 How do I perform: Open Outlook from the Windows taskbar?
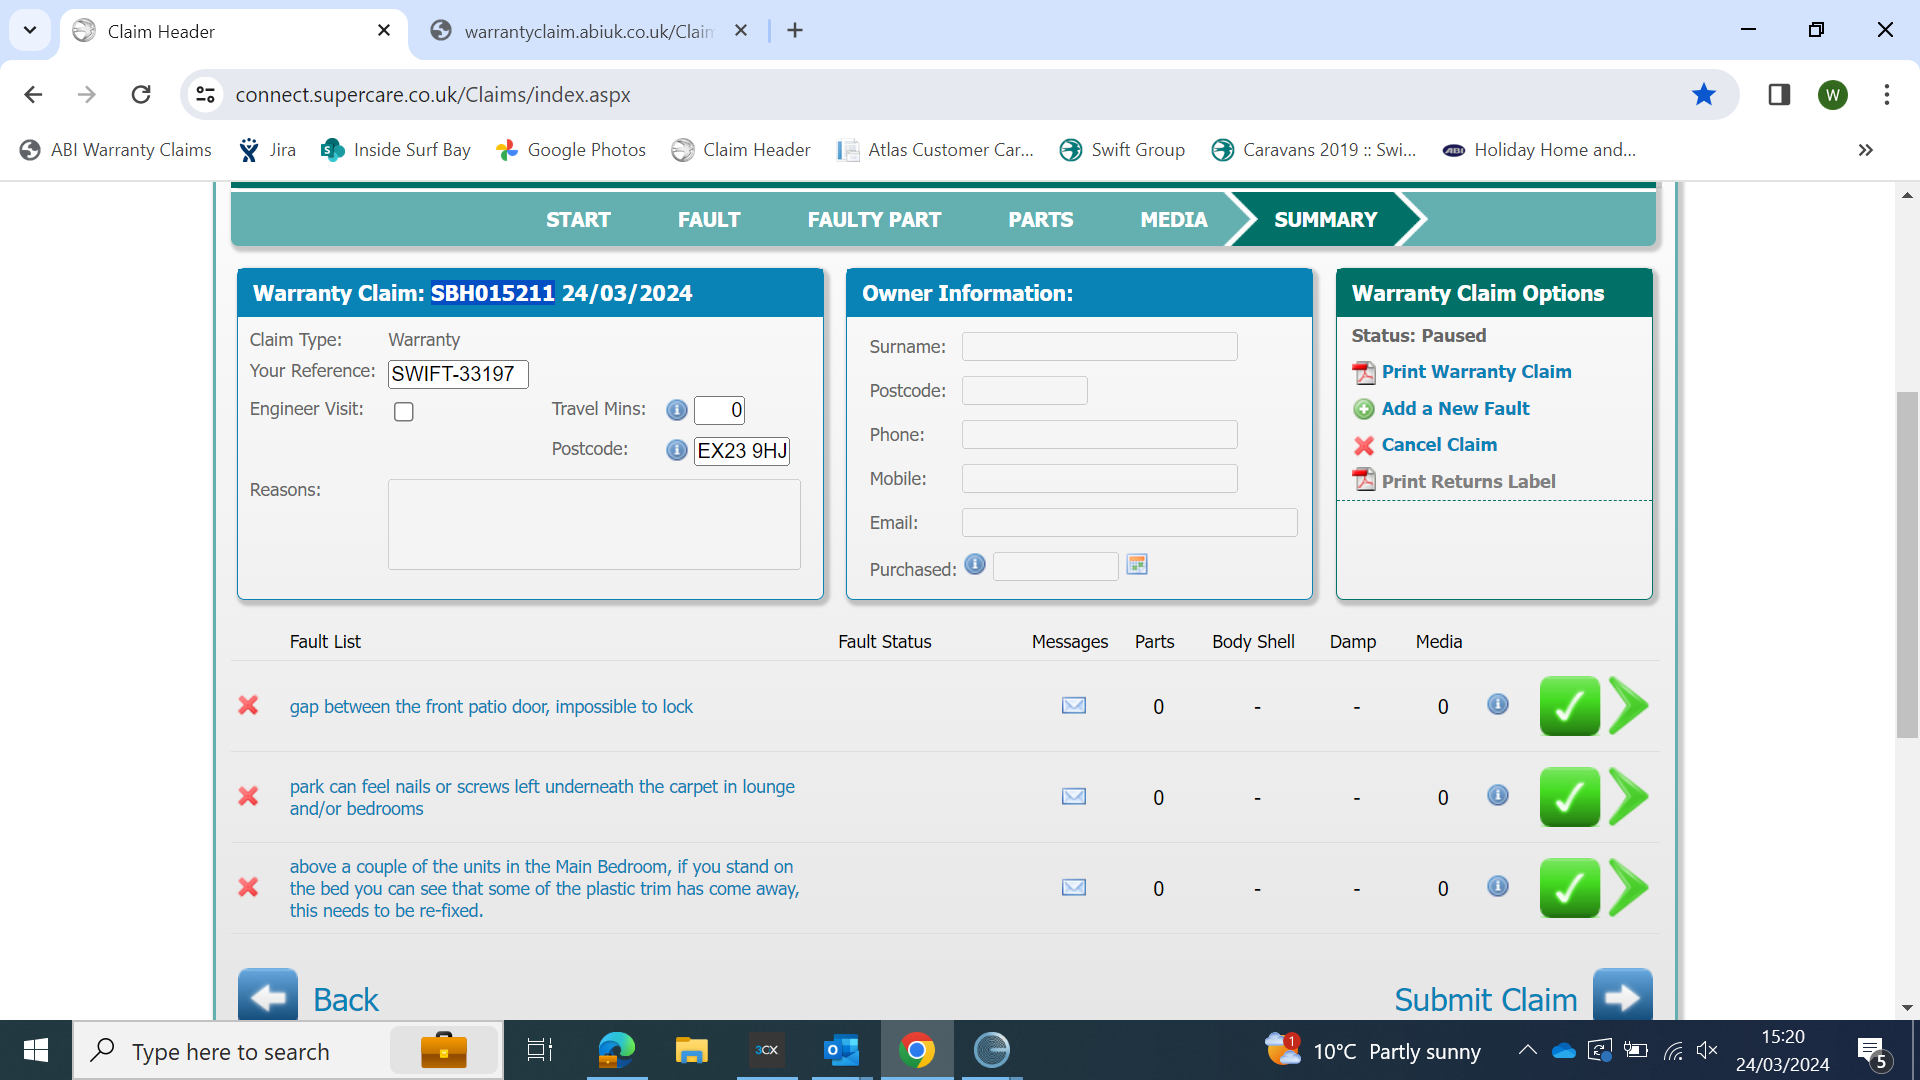click(x=841, y=1051)
